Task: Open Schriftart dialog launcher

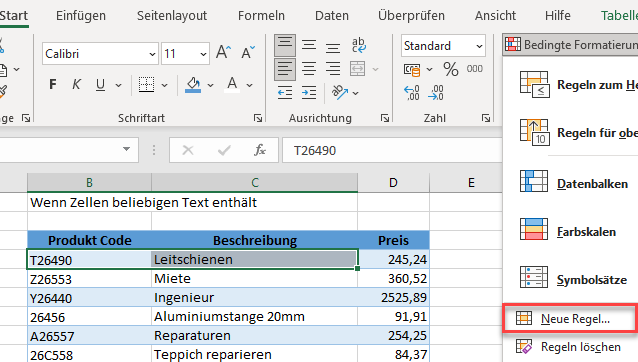Action: click(x=258, y=118)
